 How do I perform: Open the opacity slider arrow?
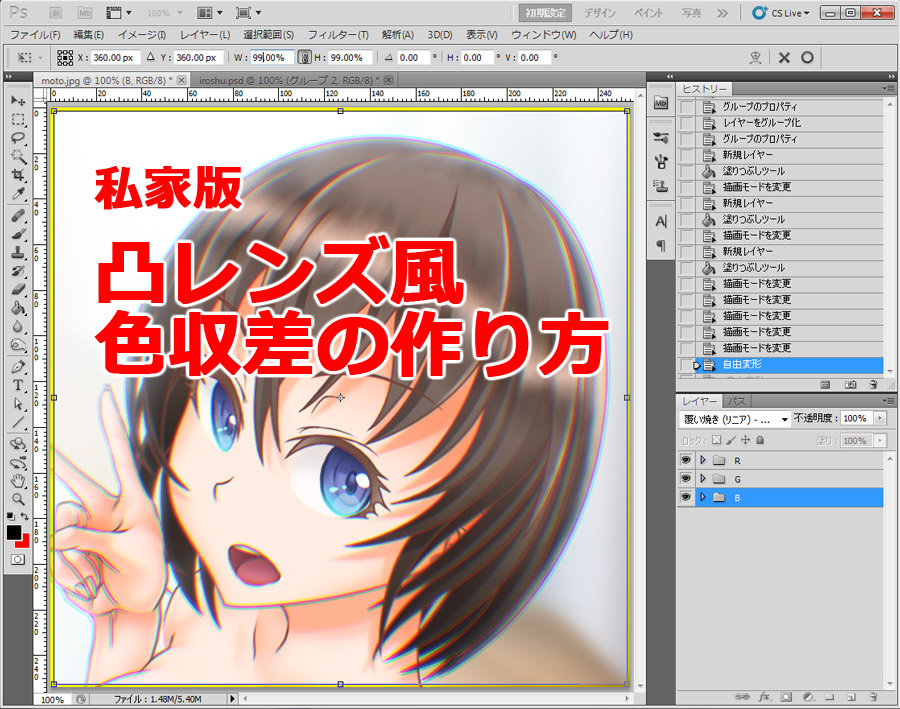point(879,419)
